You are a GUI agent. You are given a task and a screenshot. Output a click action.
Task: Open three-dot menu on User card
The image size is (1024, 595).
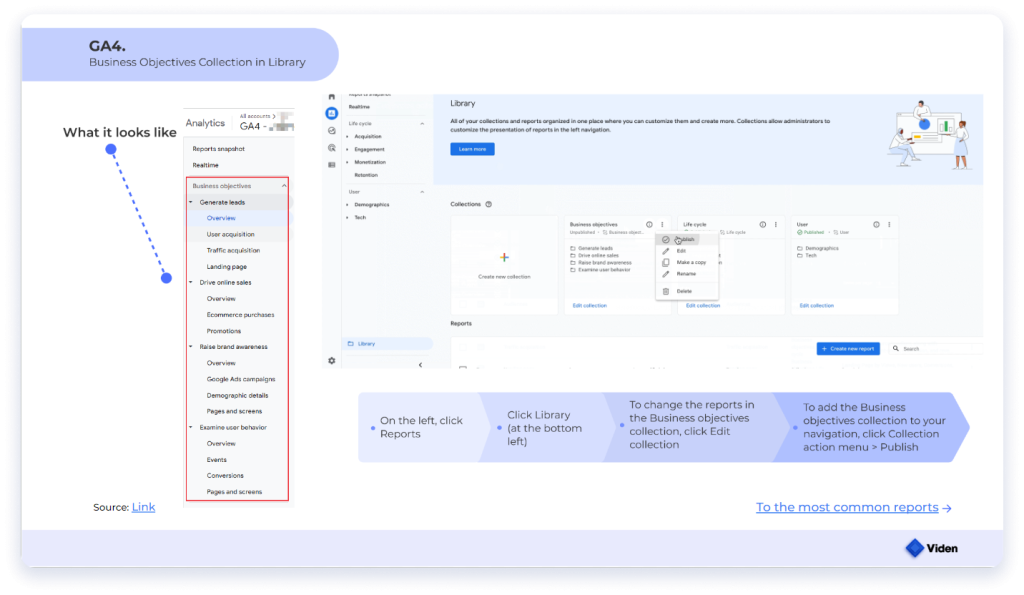[889, 225]
